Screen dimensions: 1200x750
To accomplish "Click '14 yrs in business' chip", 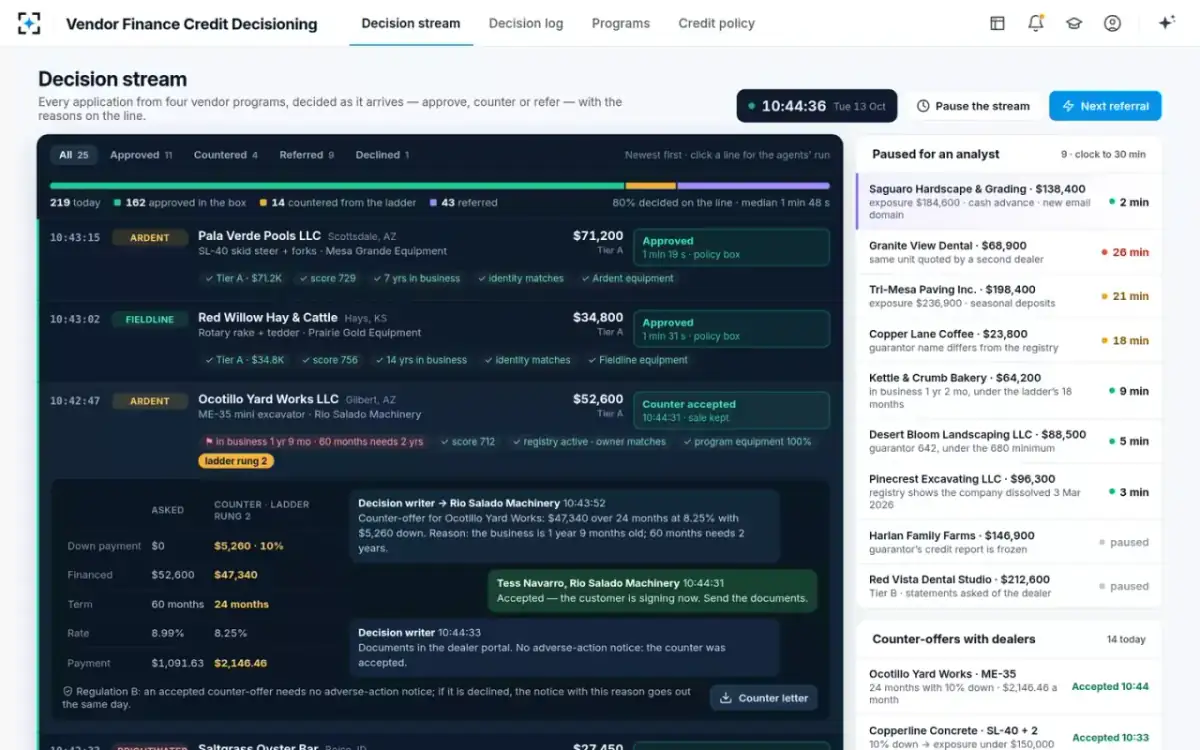I will [420, 360].
